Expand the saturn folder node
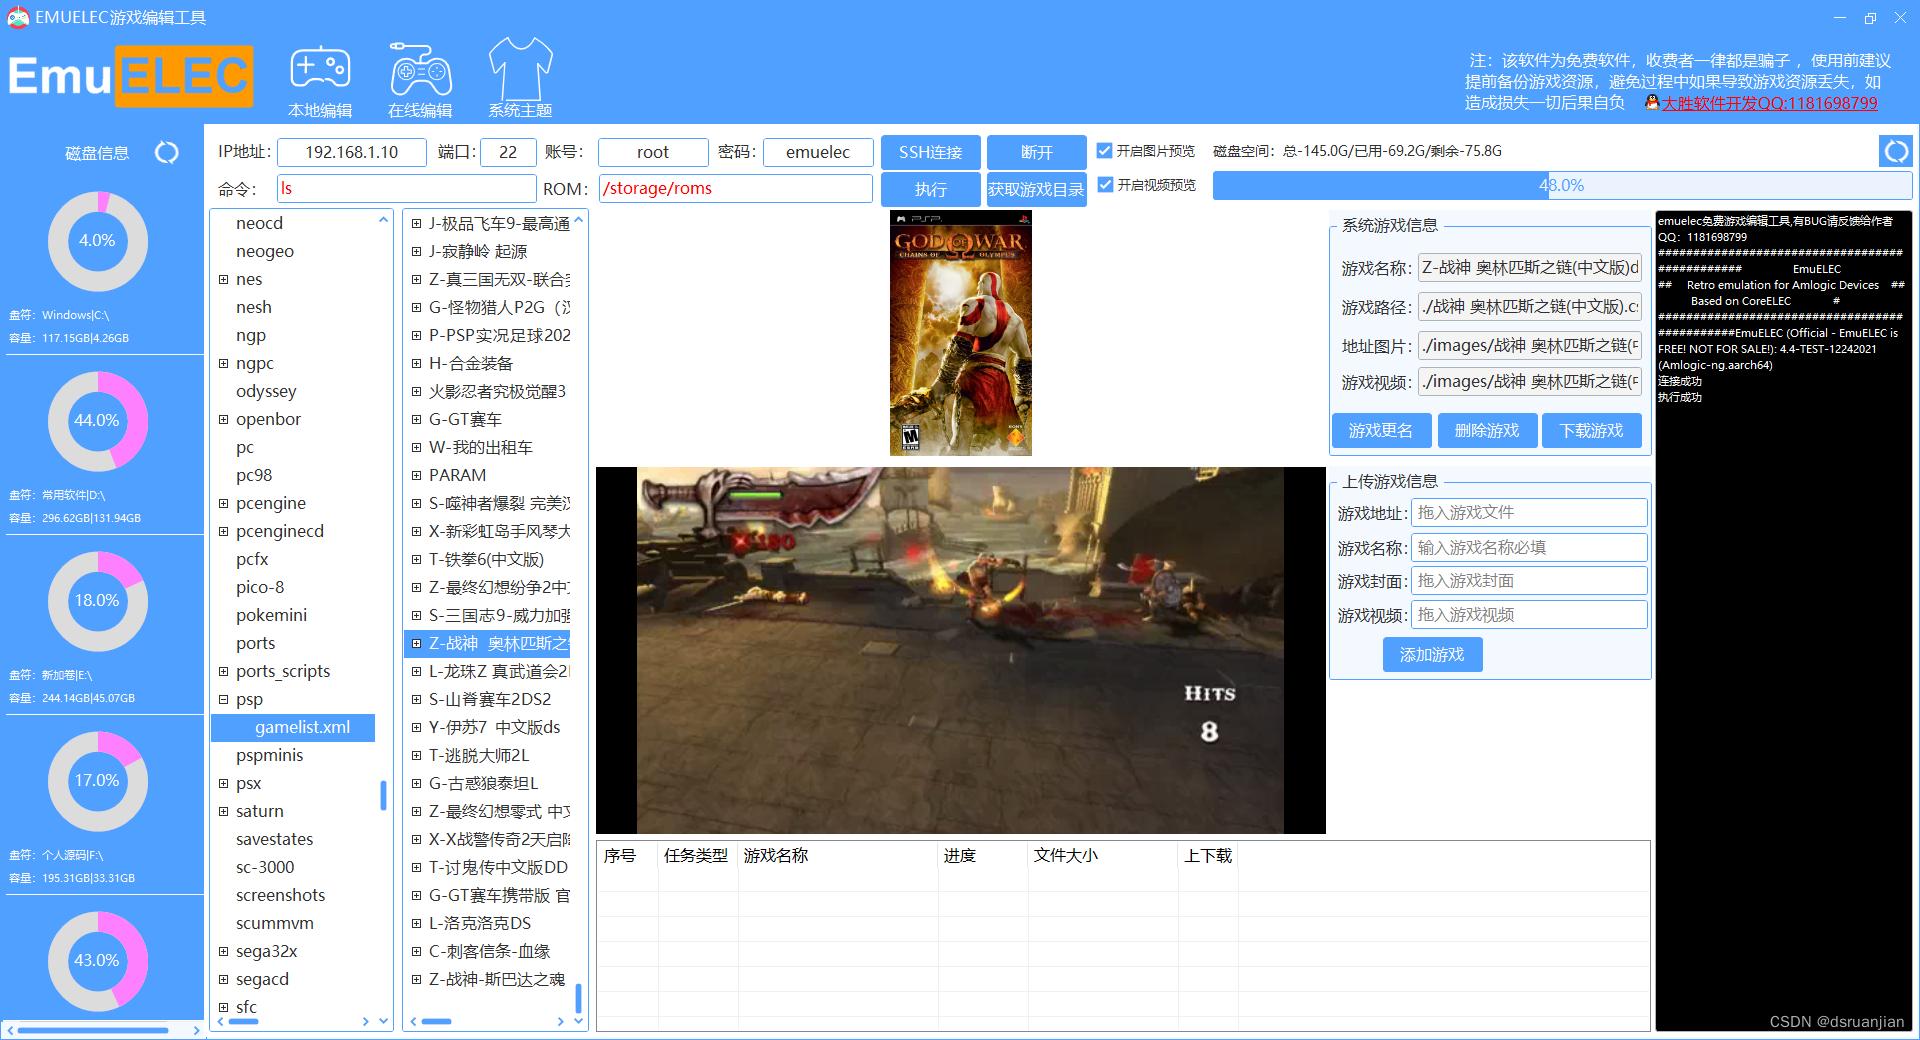This screenshot has height=1040, width=1920. [224, 811]
